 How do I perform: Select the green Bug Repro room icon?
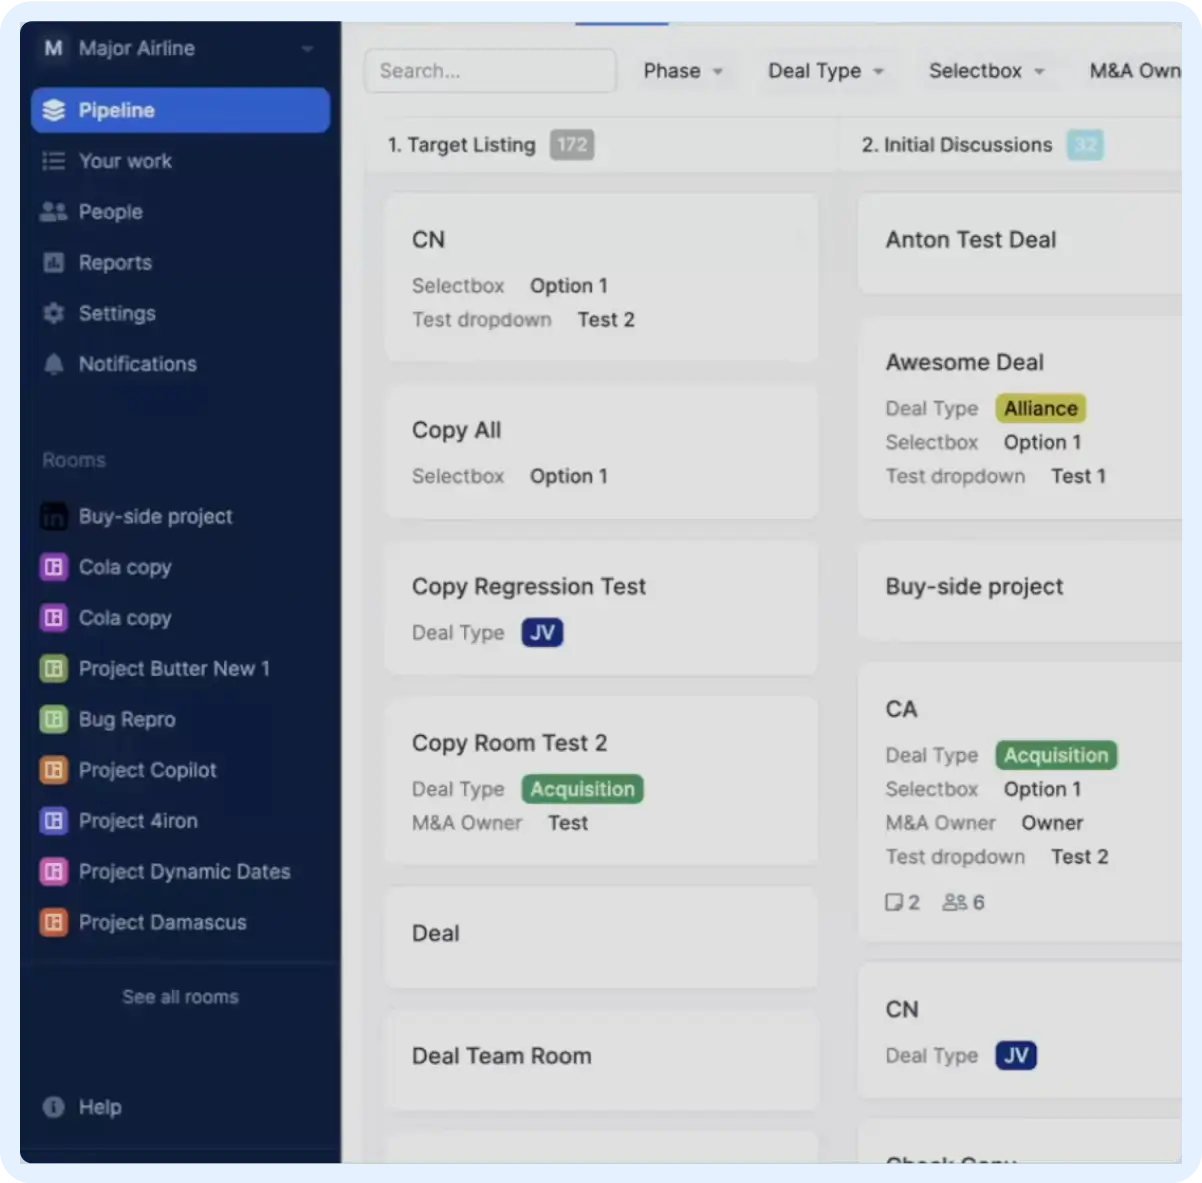(53, 719)
